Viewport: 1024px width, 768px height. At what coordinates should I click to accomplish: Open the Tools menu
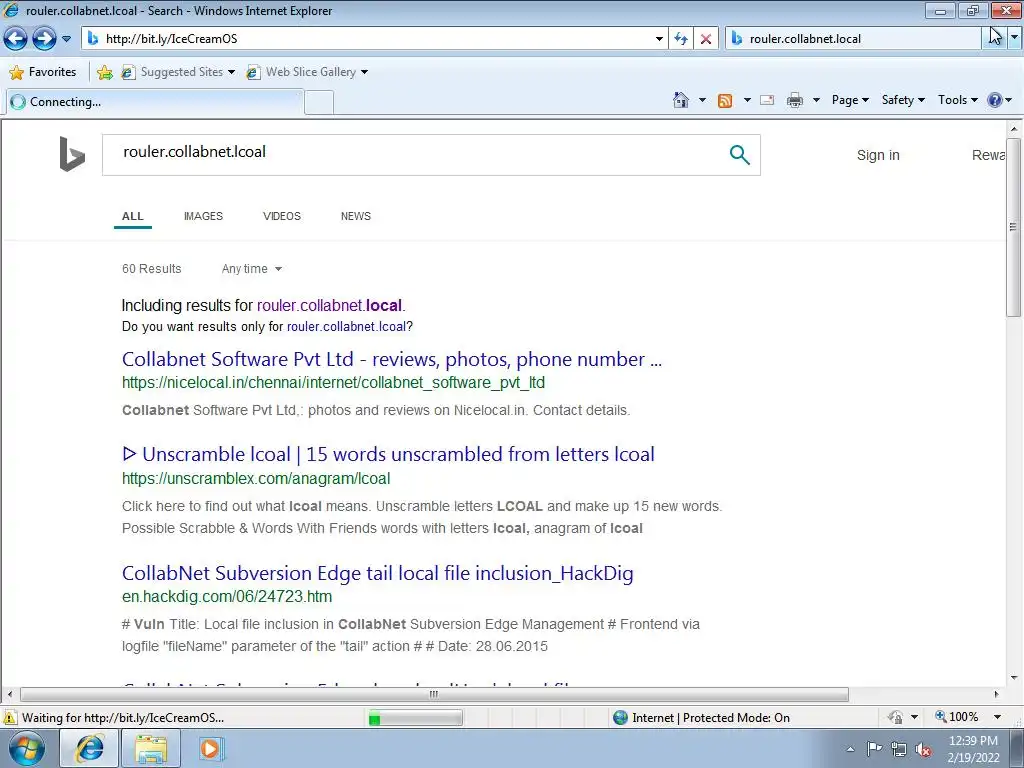point(957,100)
